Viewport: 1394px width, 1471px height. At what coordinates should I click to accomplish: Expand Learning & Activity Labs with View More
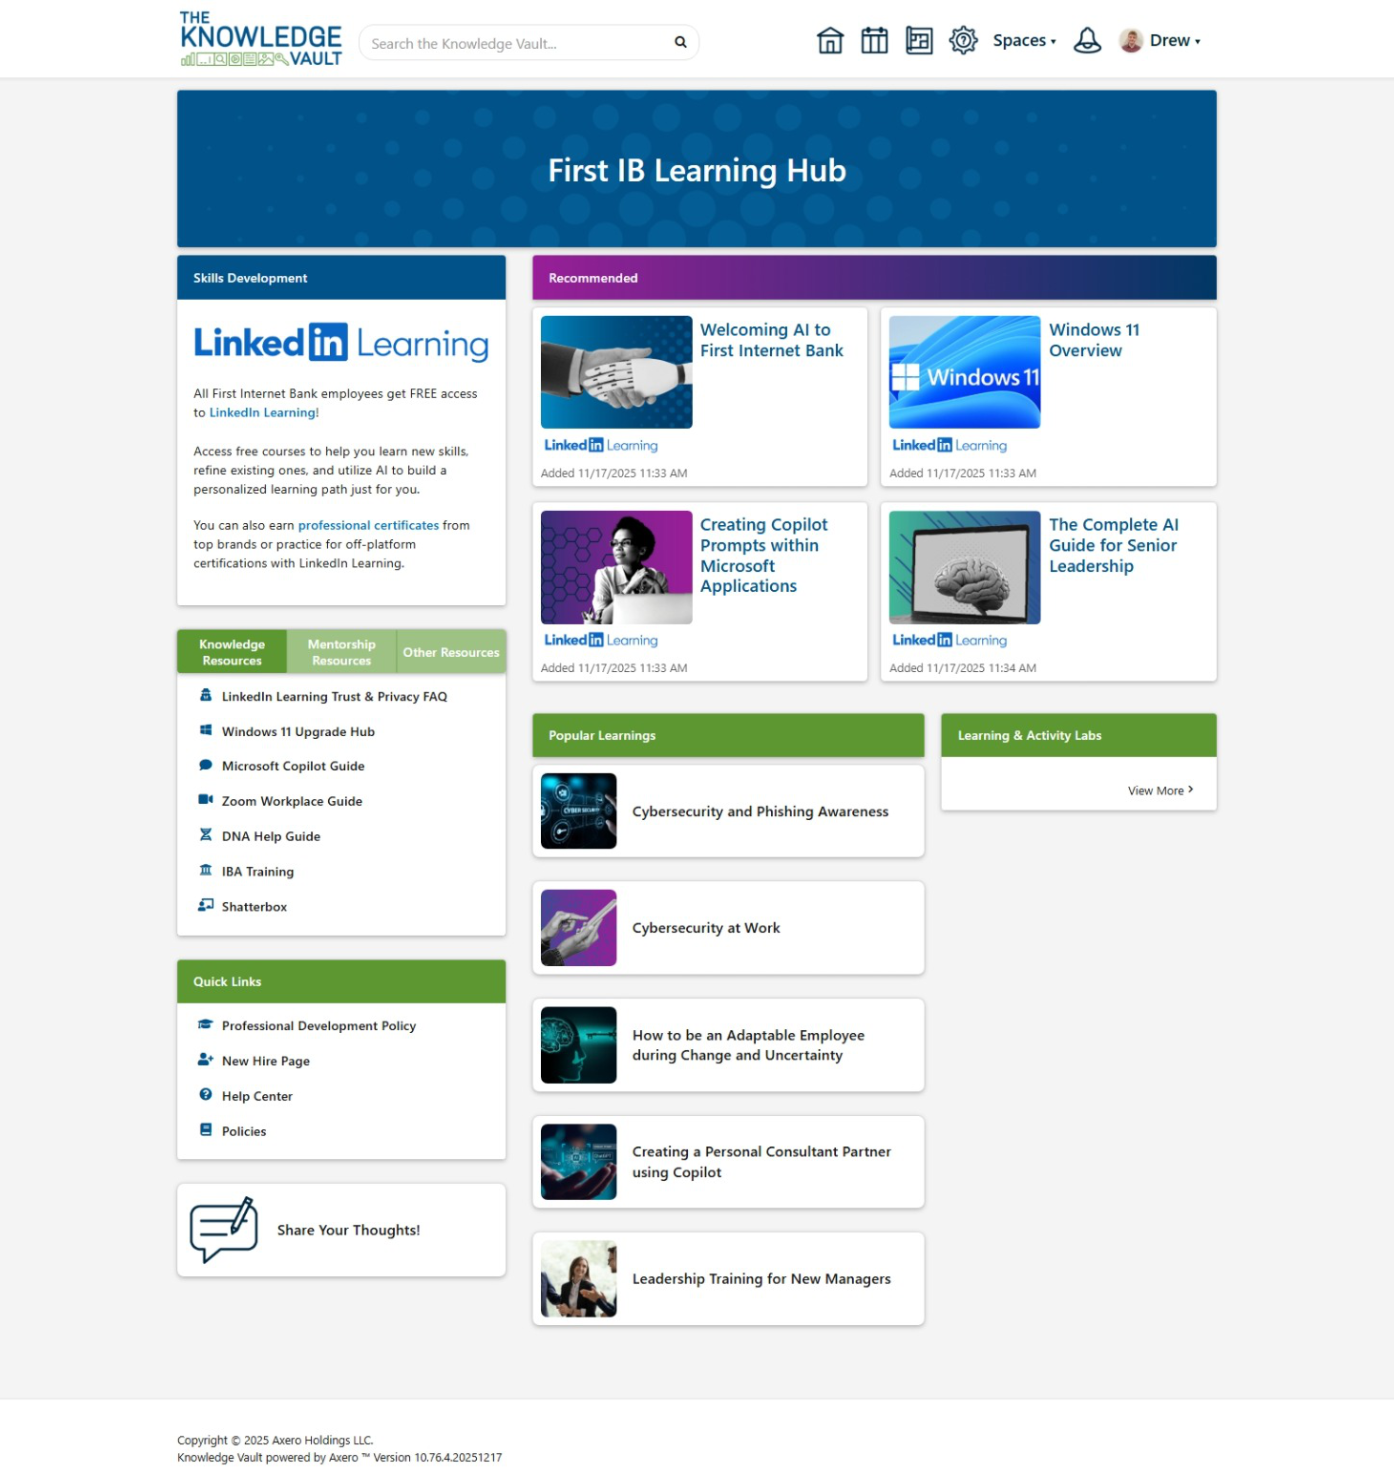(1160, 790)
